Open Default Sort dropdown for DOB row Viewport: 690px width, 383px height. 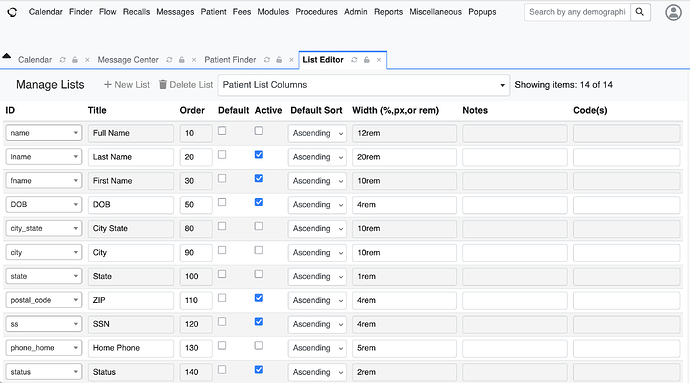(x=317, y=205)
